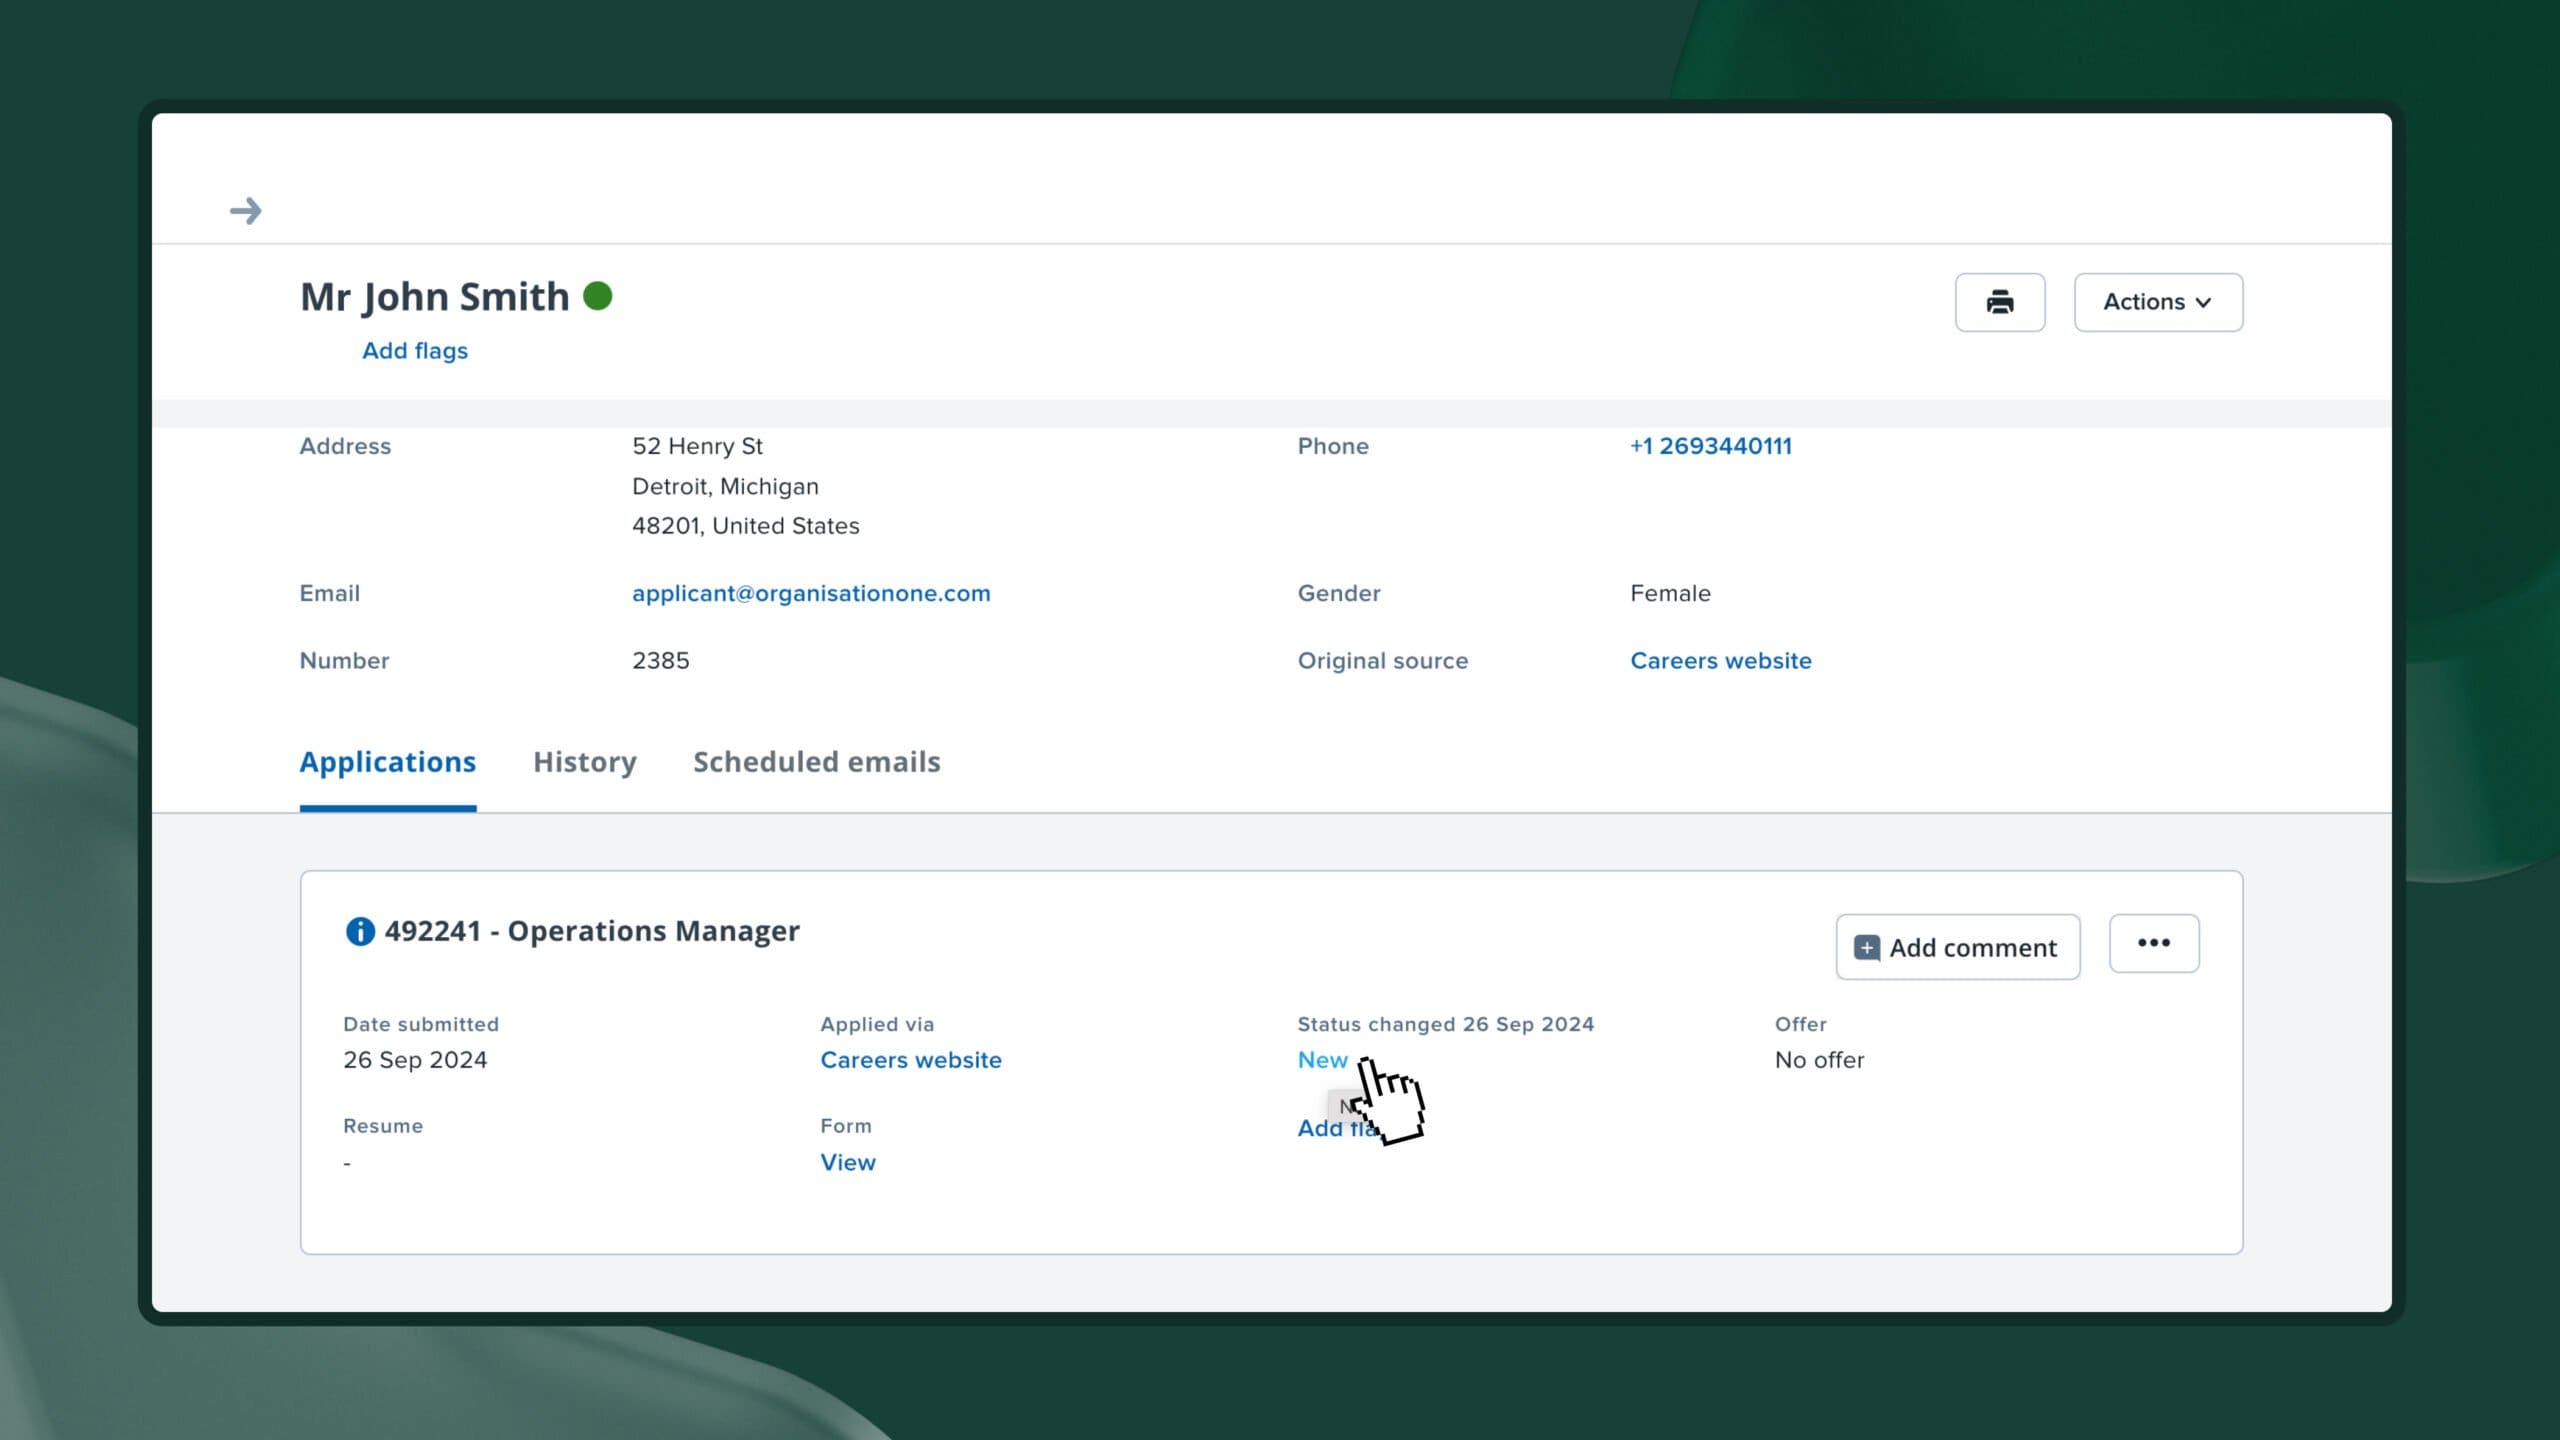View the application form
2560x1440 pixels.
coord(847,1162)
